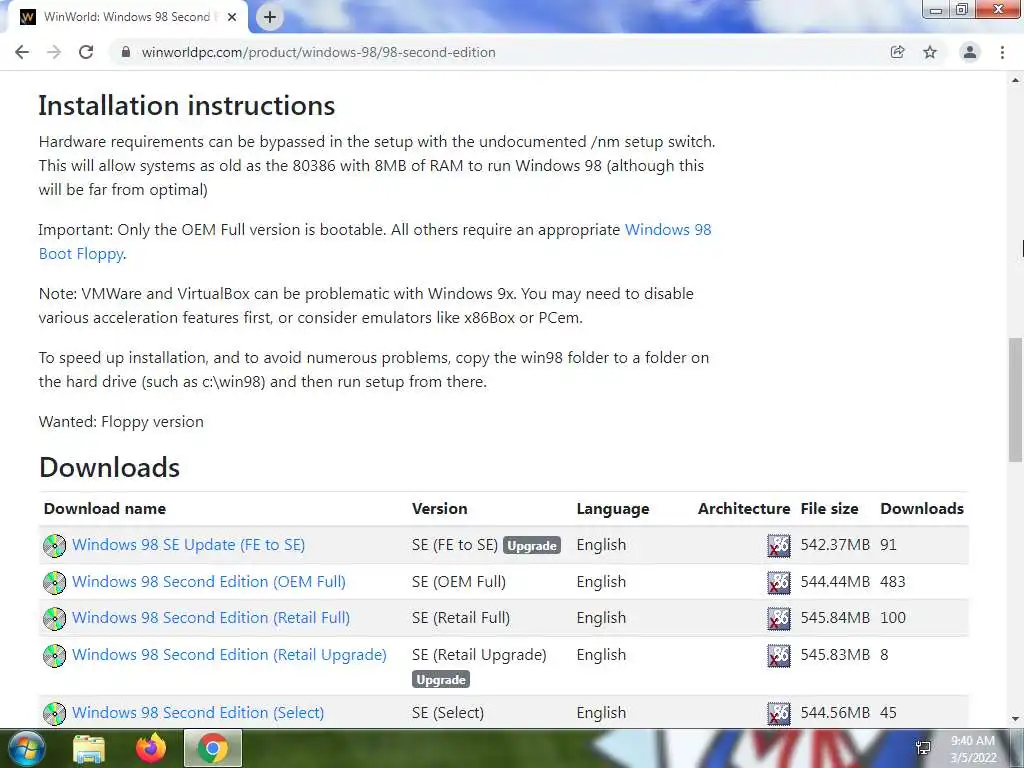Click disc icon for SE Update row

point(54,545)
